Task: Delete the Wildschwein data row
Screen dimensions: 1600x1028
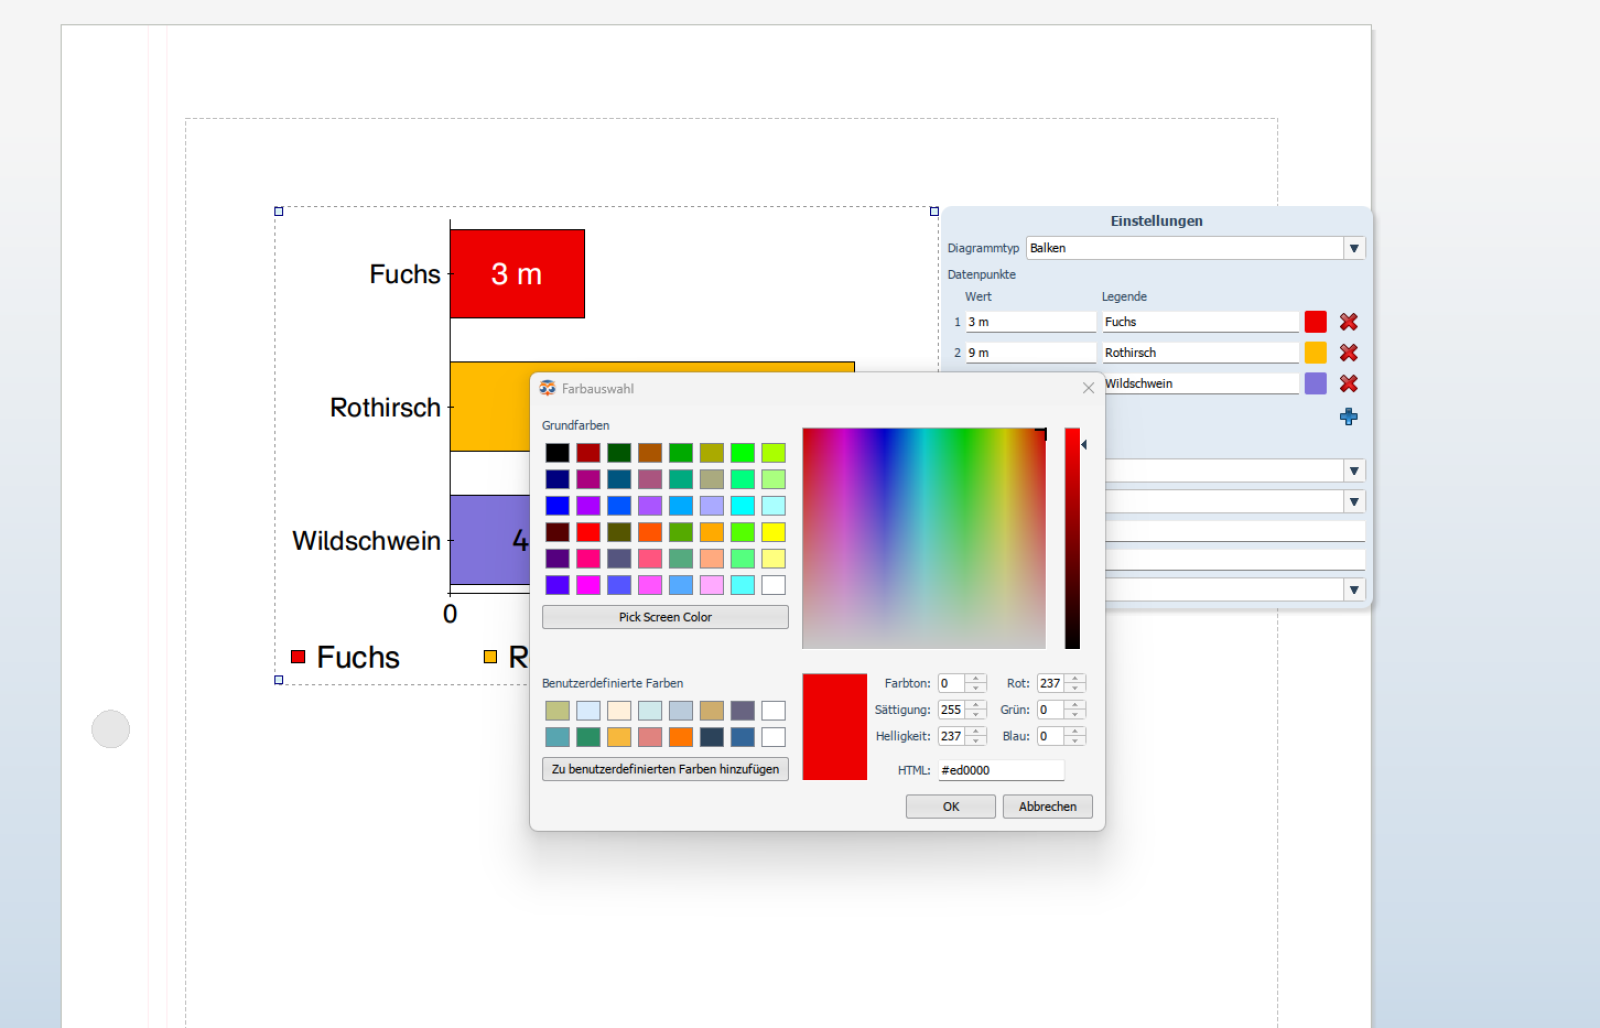Action: (1348, 384)
